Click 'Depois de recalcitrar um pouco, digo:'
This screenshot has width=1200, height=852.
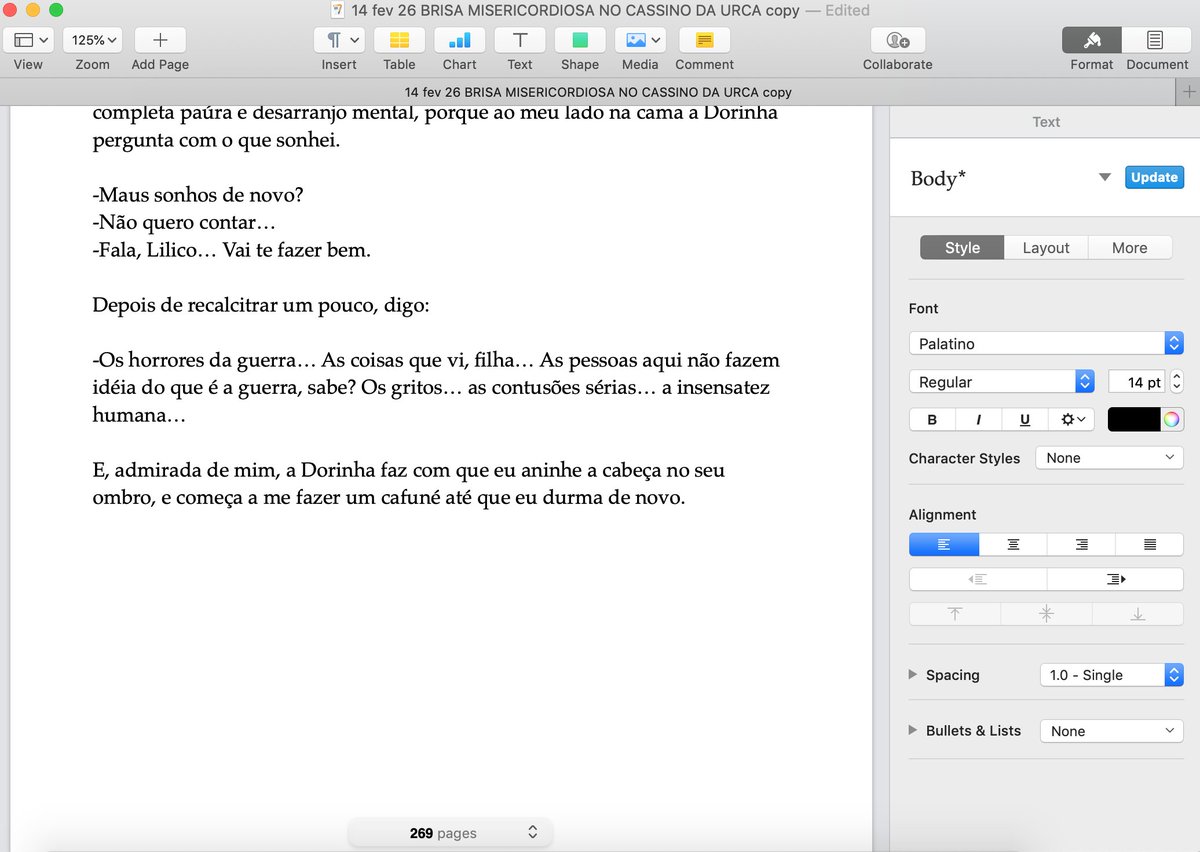260,305
